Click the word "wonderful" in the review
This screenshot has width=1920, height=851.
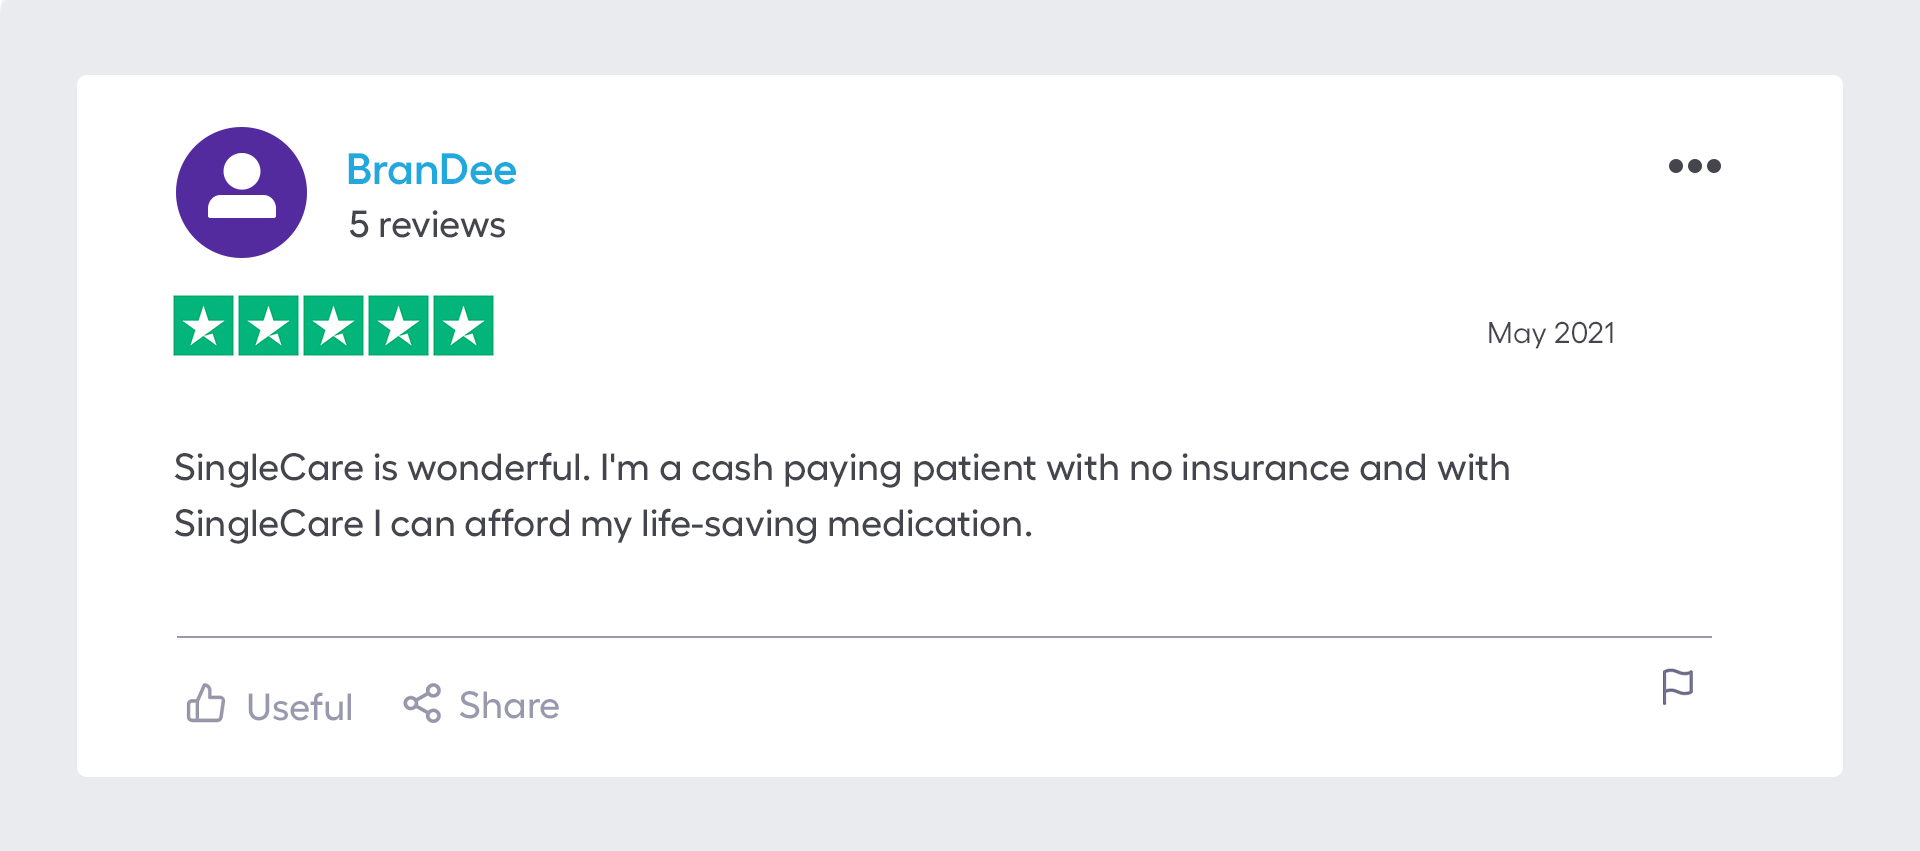(x=498, y=468)
